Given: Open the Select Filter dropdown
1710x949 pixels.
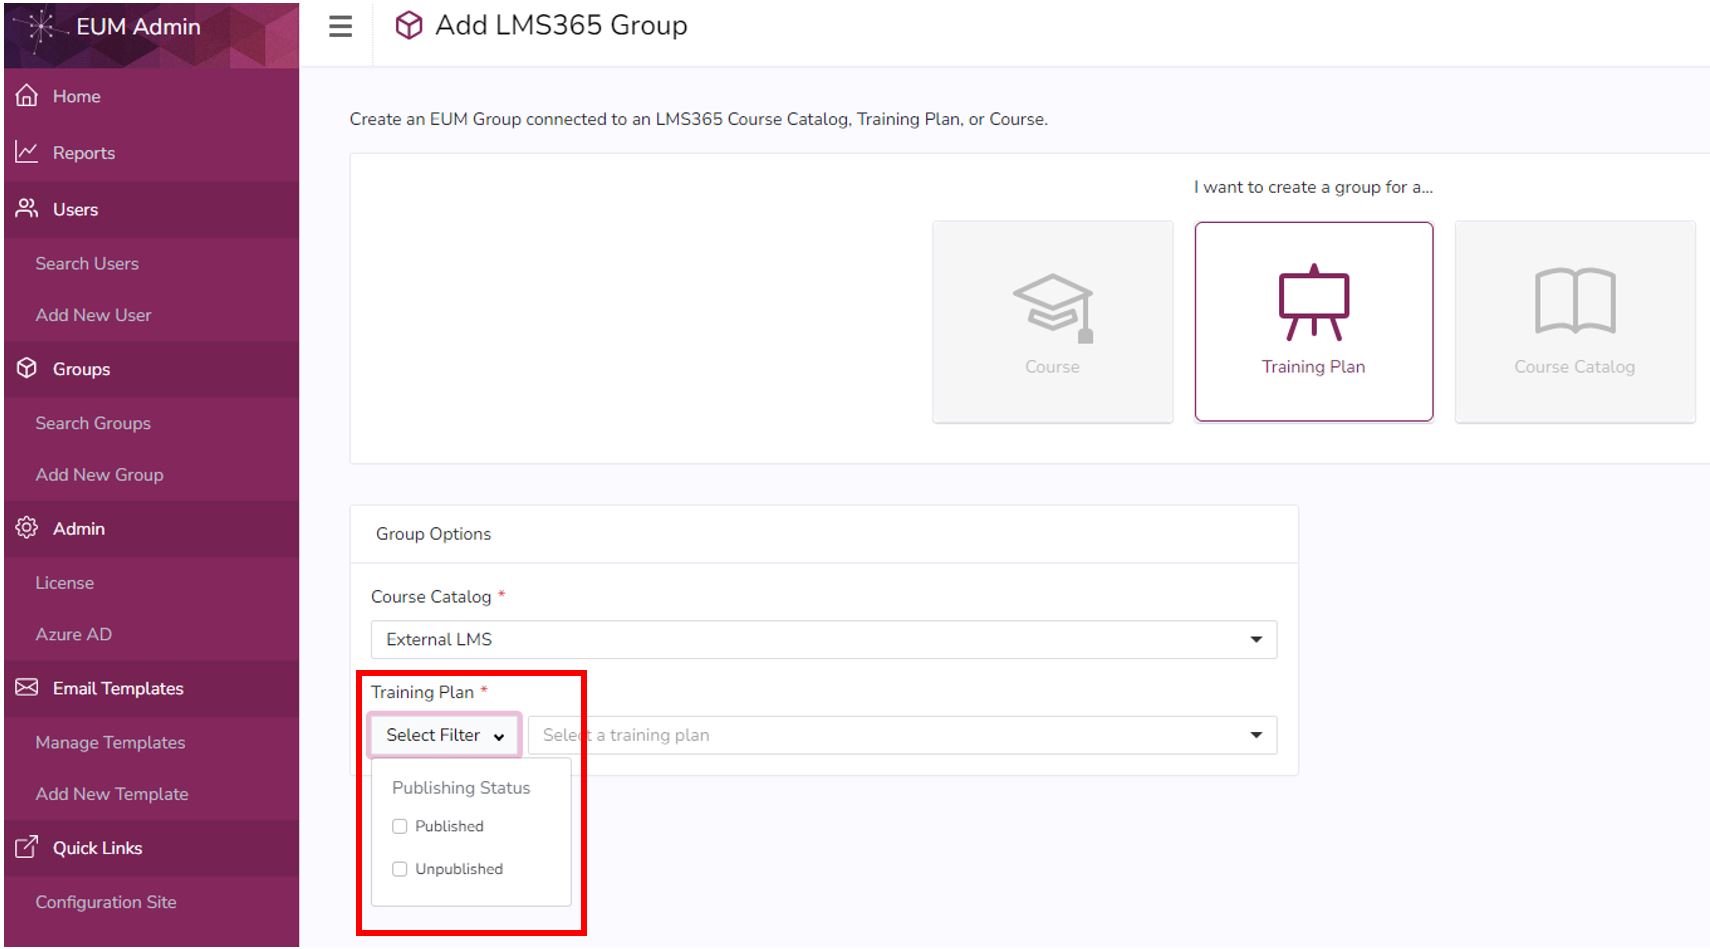Looking at the screenshot, I should click(444, 735).
